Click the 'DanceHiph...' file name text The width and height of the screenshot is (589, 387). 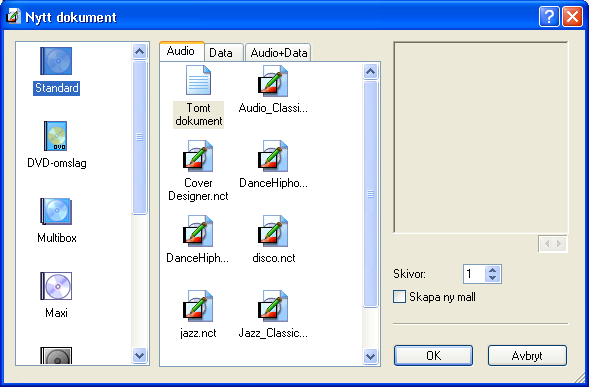tap(198, 258)
